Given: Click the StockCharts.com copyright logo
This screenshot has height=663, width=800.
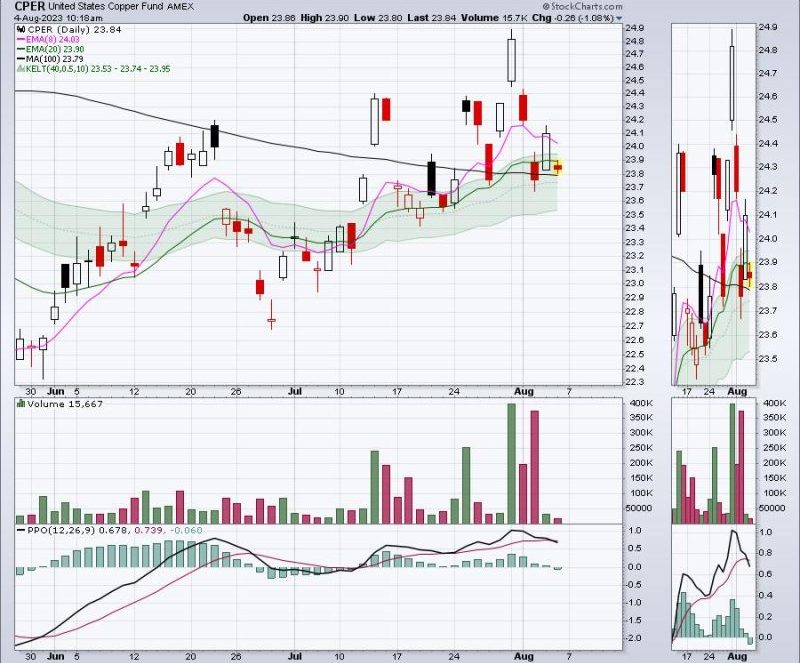Looking at the screenshot, I should [x=582, y=7].
